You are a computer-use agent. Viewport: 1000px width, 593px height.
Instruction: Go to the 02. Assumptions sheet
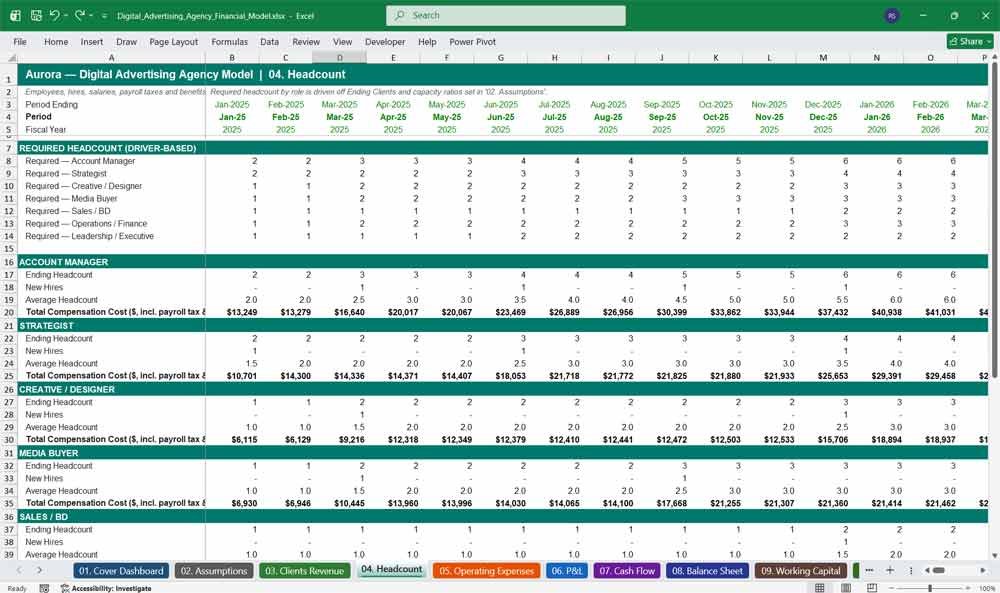click(214, 571)
